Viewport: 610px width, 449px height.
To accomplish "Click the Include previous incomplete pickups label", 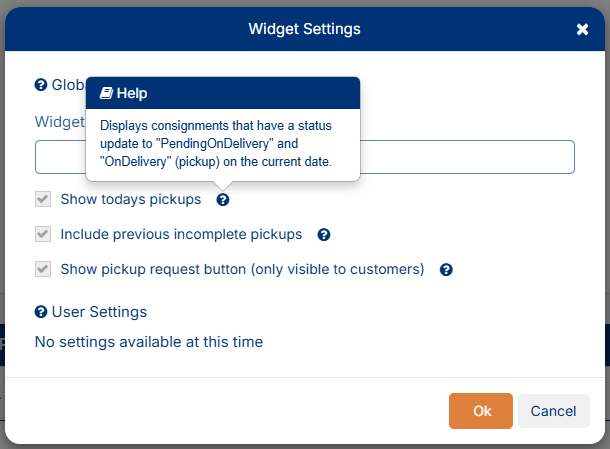I will pyautogui.click(x=181, y=235).
